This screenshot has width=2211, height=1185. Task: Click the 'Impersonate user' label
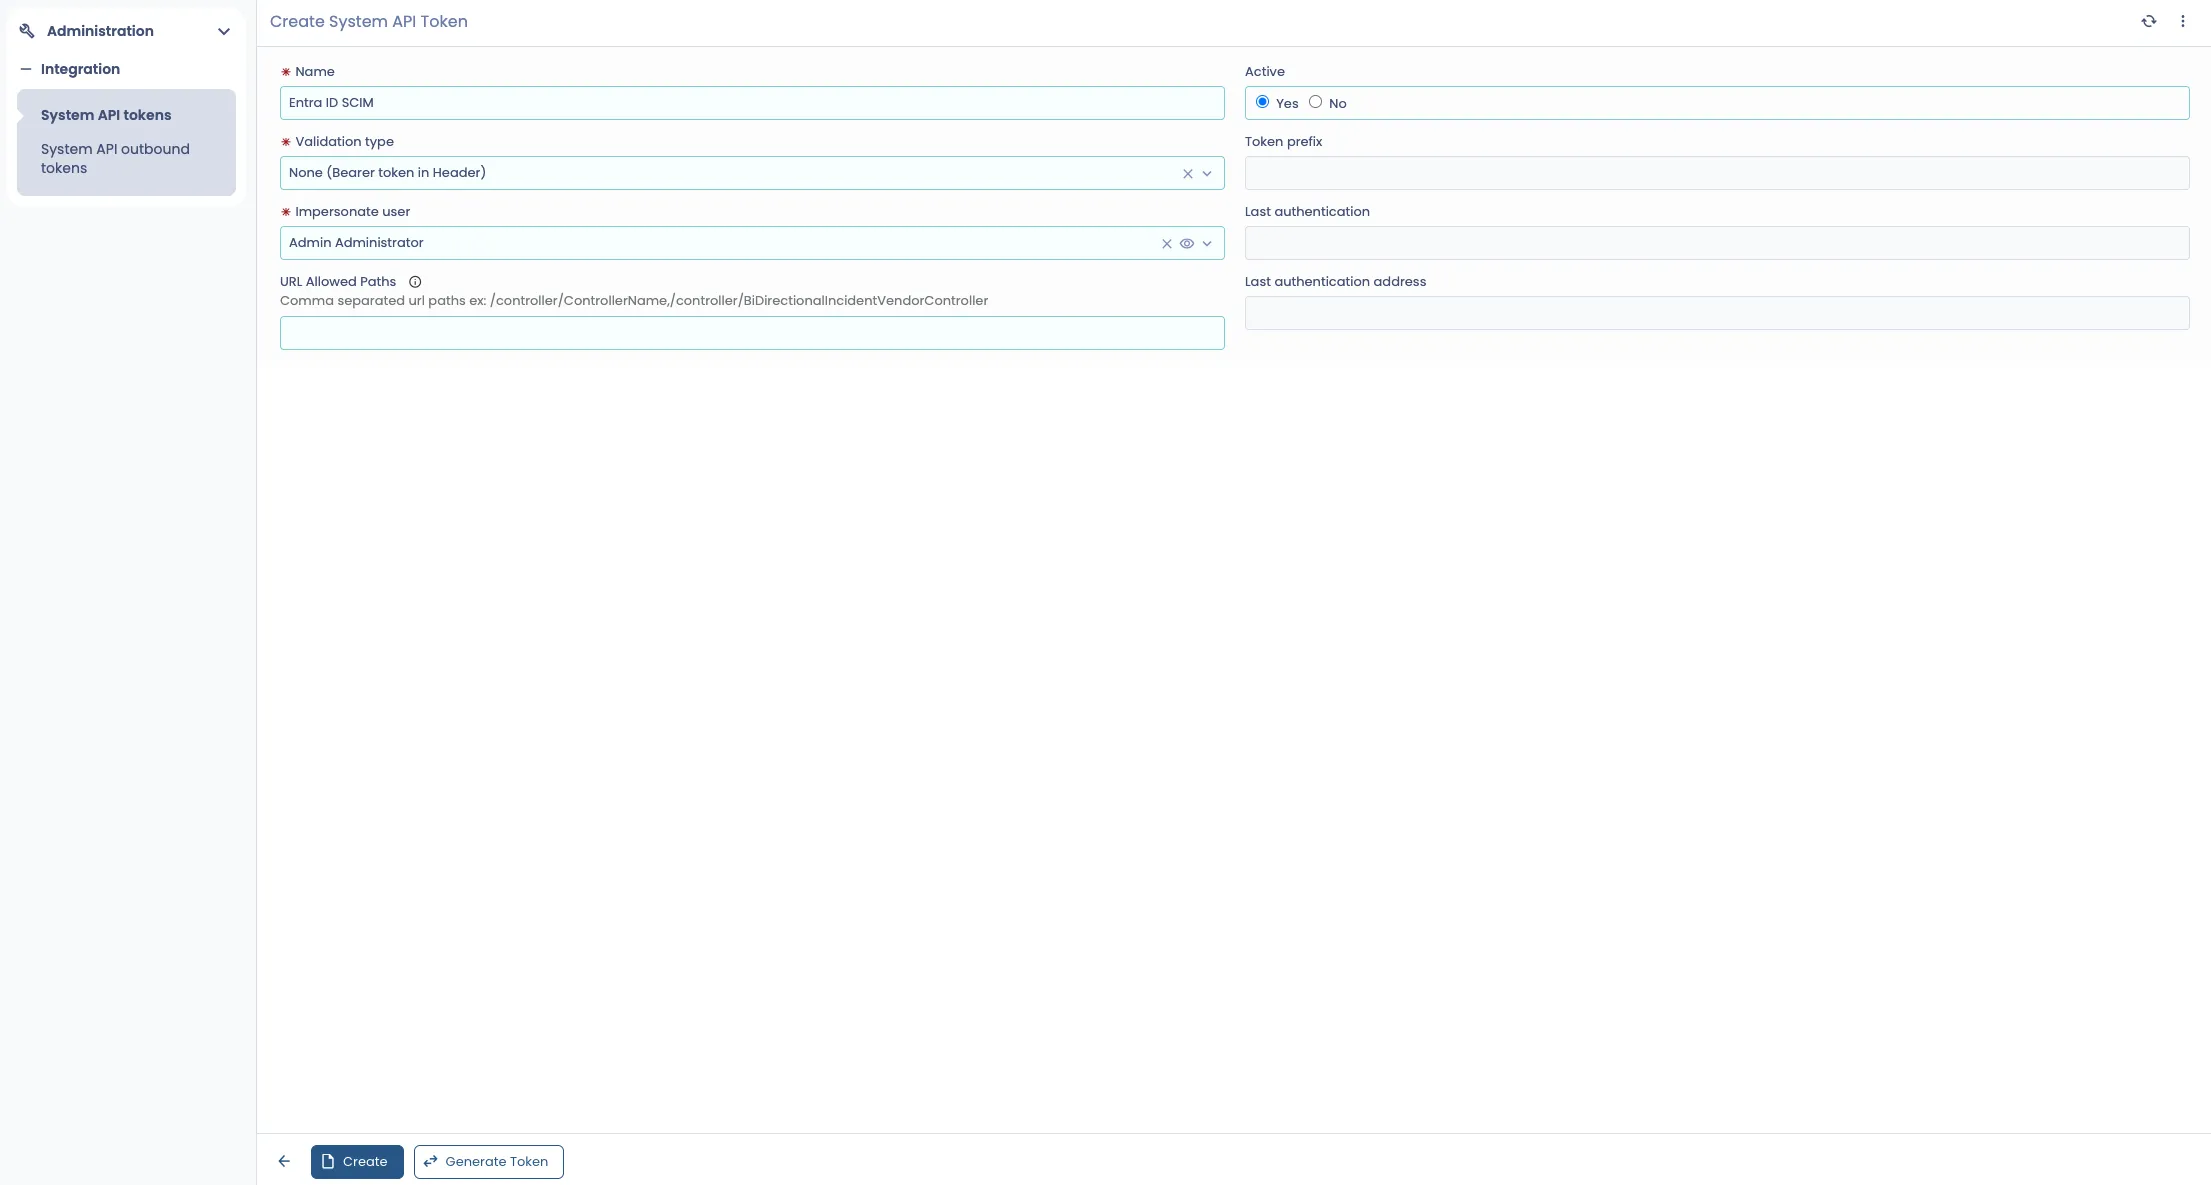coord(352,212)
